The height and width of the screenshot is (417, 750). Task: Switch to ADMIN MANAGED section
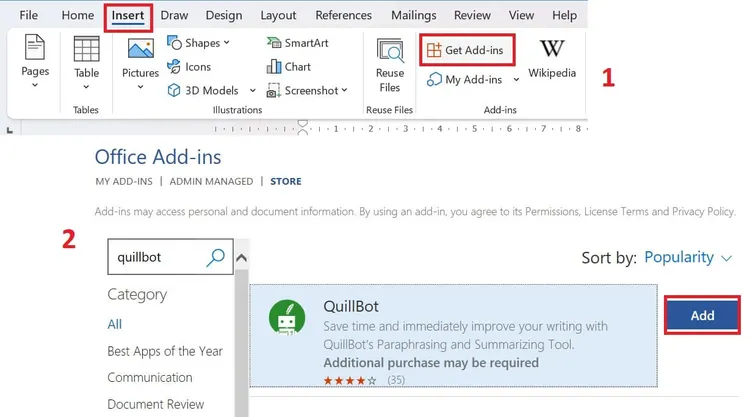point(211,182)
